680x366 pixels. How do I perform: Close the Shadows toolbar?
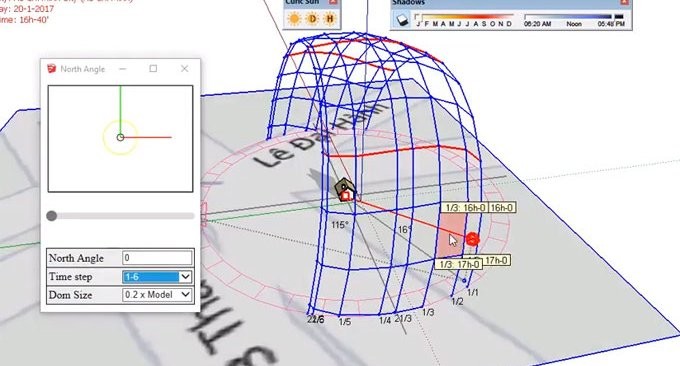pyautogui.click(x=624, y=2)
